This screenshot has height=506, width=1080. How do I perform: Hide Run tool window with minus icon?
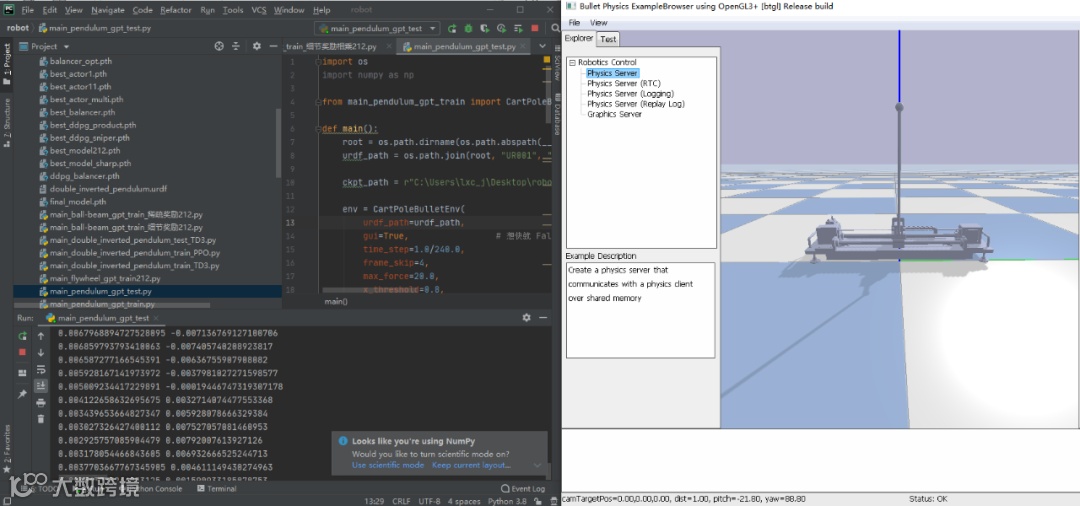pos(543,318)
